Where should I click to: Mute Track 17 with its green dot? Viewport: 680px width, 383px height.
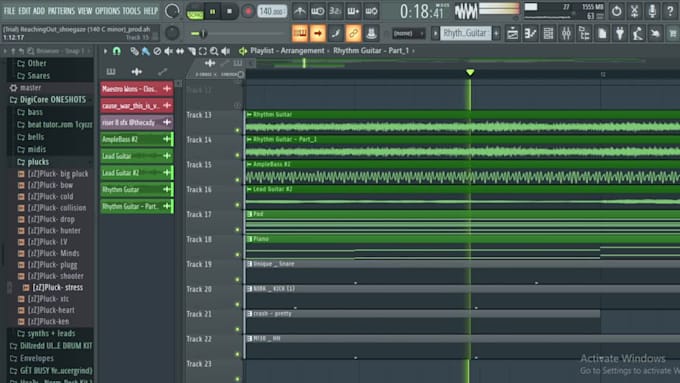pyautogui.click(x=237, y=230)
